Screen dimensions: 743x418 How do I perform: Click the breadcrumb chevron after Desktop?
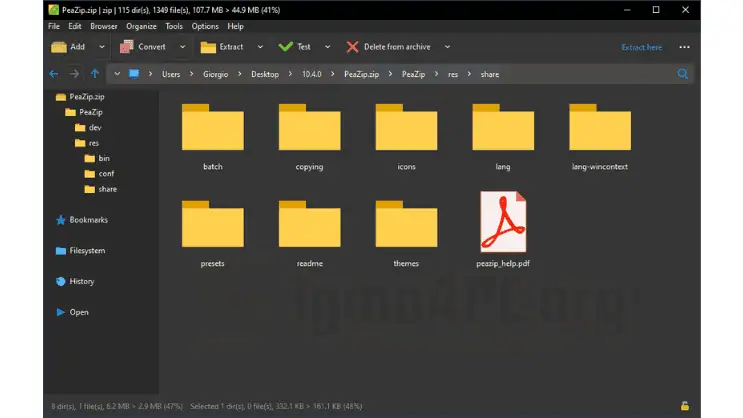(x=290, y=74)
